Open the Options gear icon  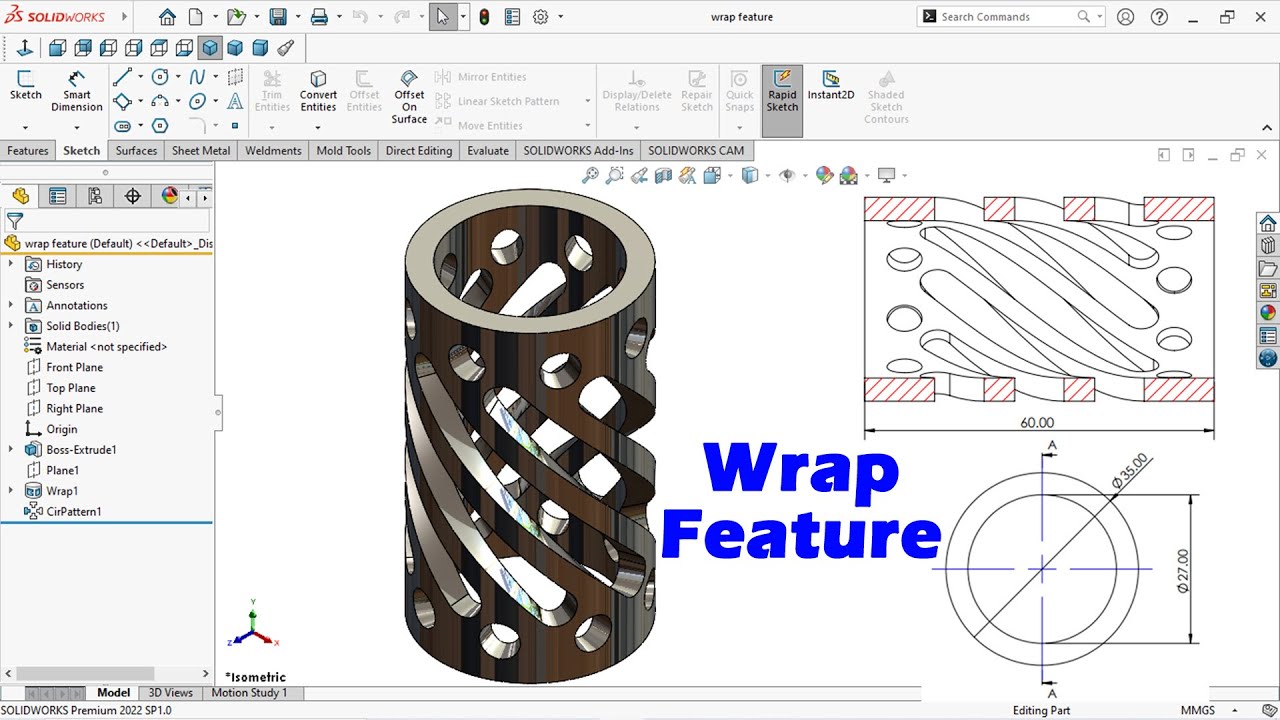click(541, 17)
